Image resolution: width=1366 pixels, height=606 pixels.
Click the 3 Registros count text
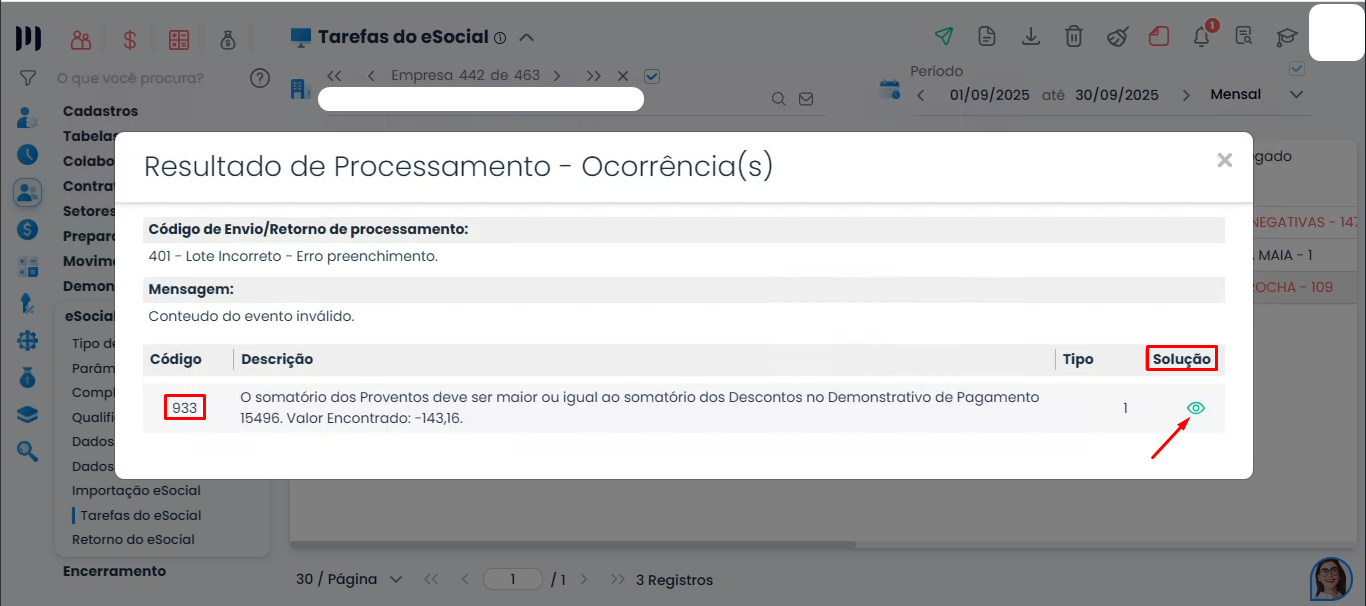point(675,579)
